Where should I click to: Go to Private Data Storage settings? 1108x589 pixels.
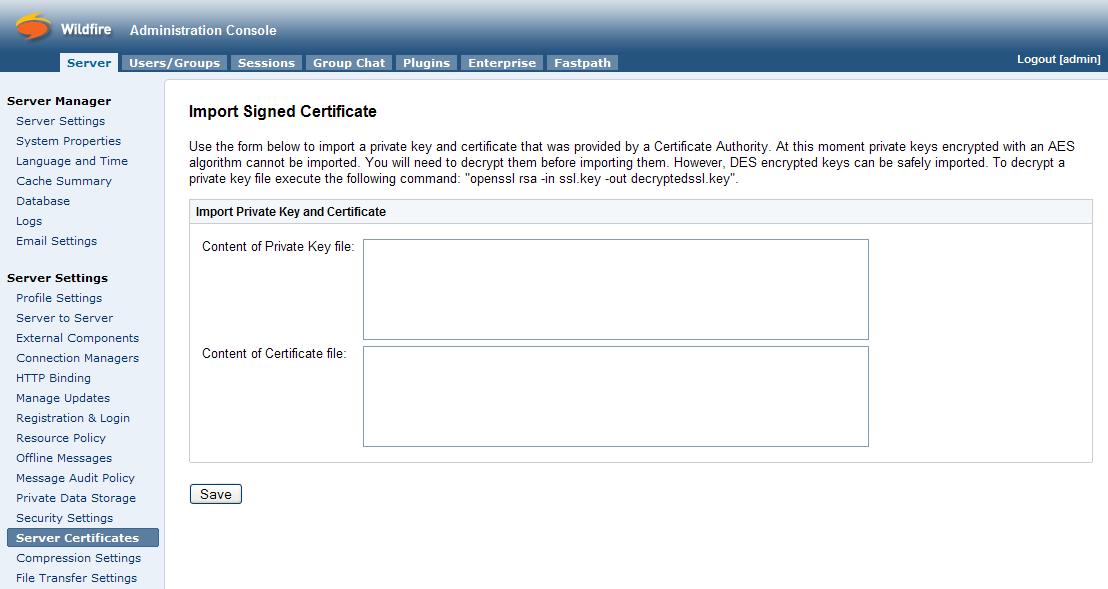(76, 498)
